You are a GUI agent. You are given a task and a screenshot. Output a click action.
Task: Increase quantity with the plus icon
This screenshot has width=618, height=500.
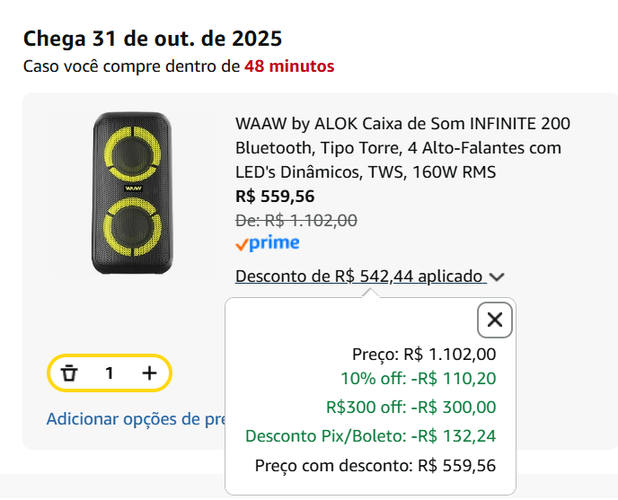click(x=149, y=373)
